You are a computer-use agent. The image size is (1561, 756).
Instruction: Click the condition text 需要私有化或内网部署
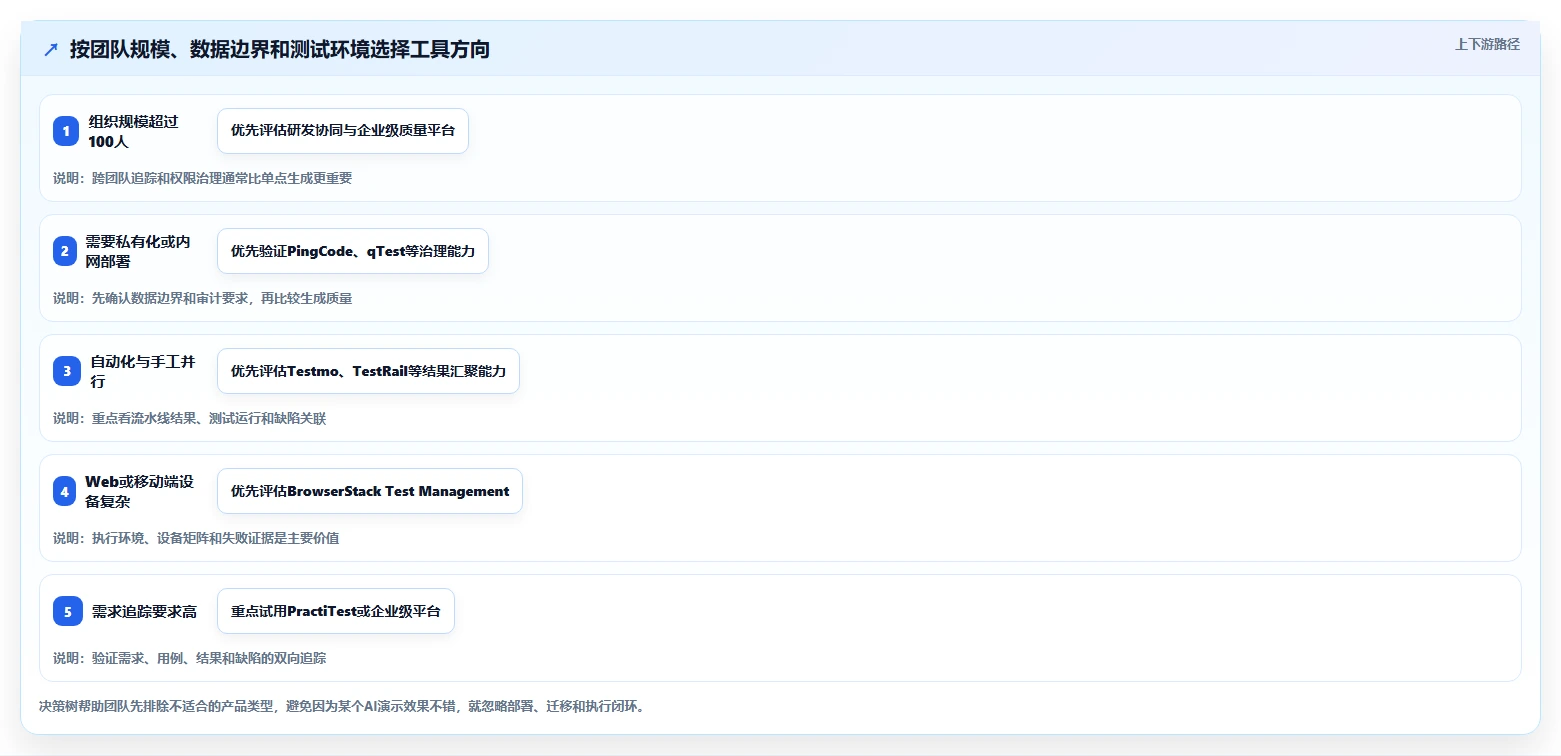(138, 251)
